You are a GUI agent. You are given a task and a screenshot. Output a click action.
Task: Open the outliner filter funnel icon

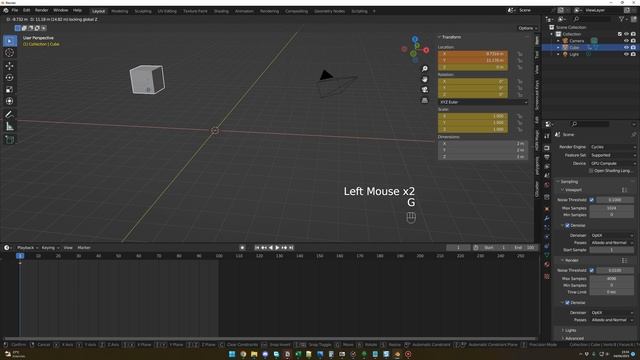tap(622, 19)
